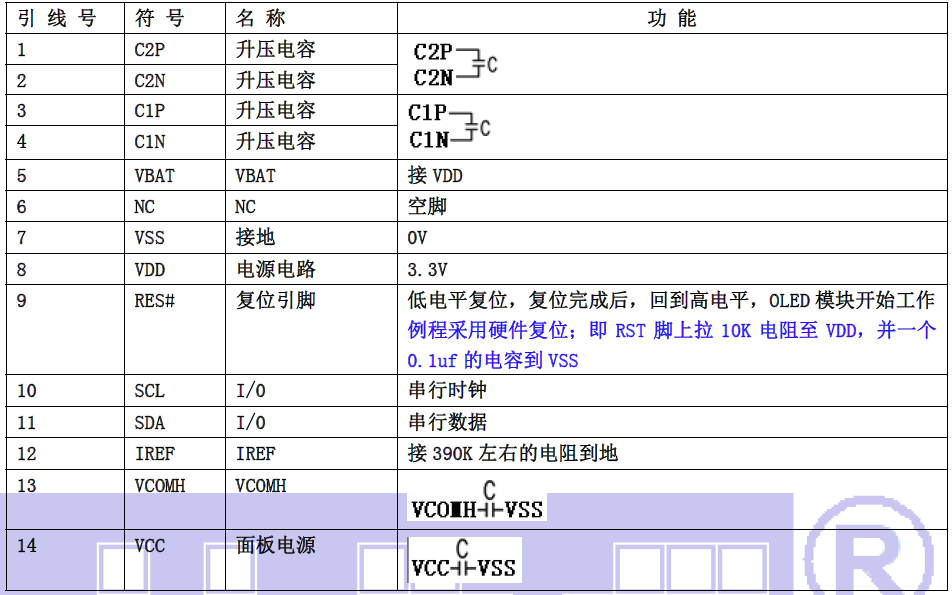
Task: Click the RES# symbol cell
Action: [x=154, y=300]
